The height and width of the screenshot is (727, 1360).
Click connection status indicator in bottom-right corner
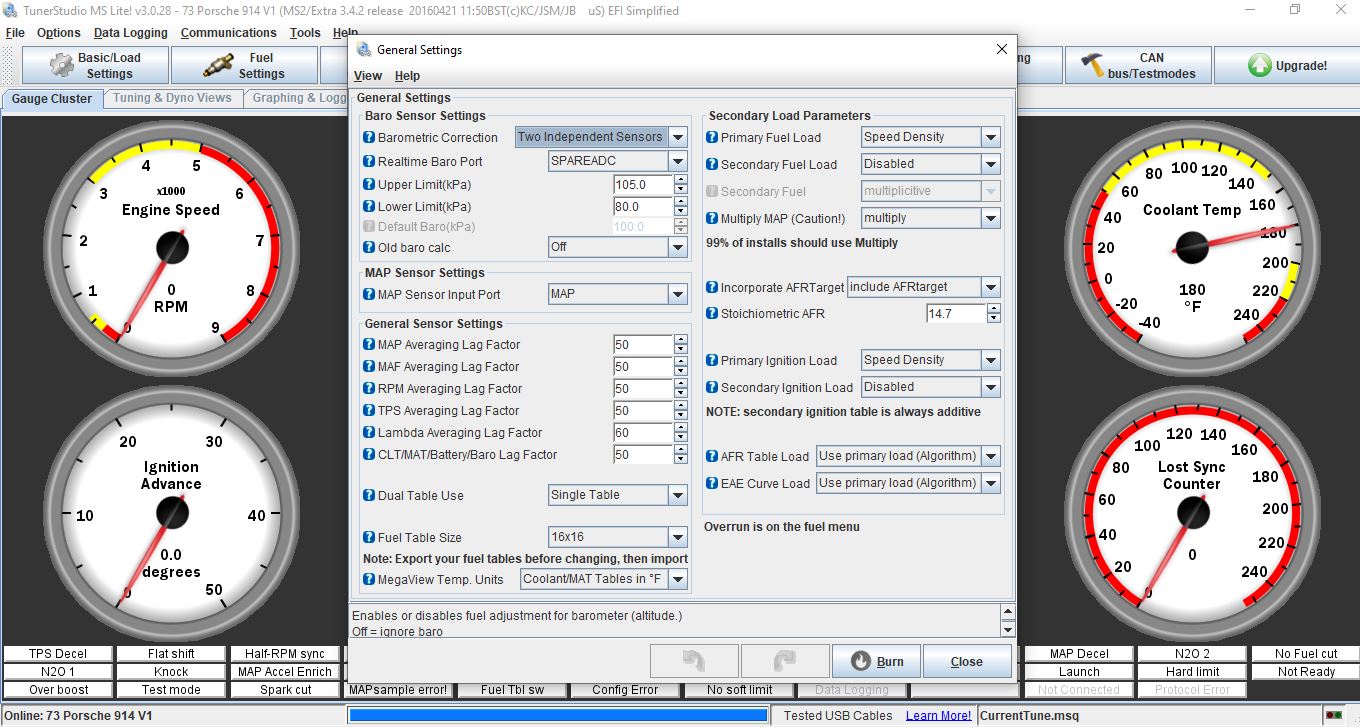[x=1333, y=716]
